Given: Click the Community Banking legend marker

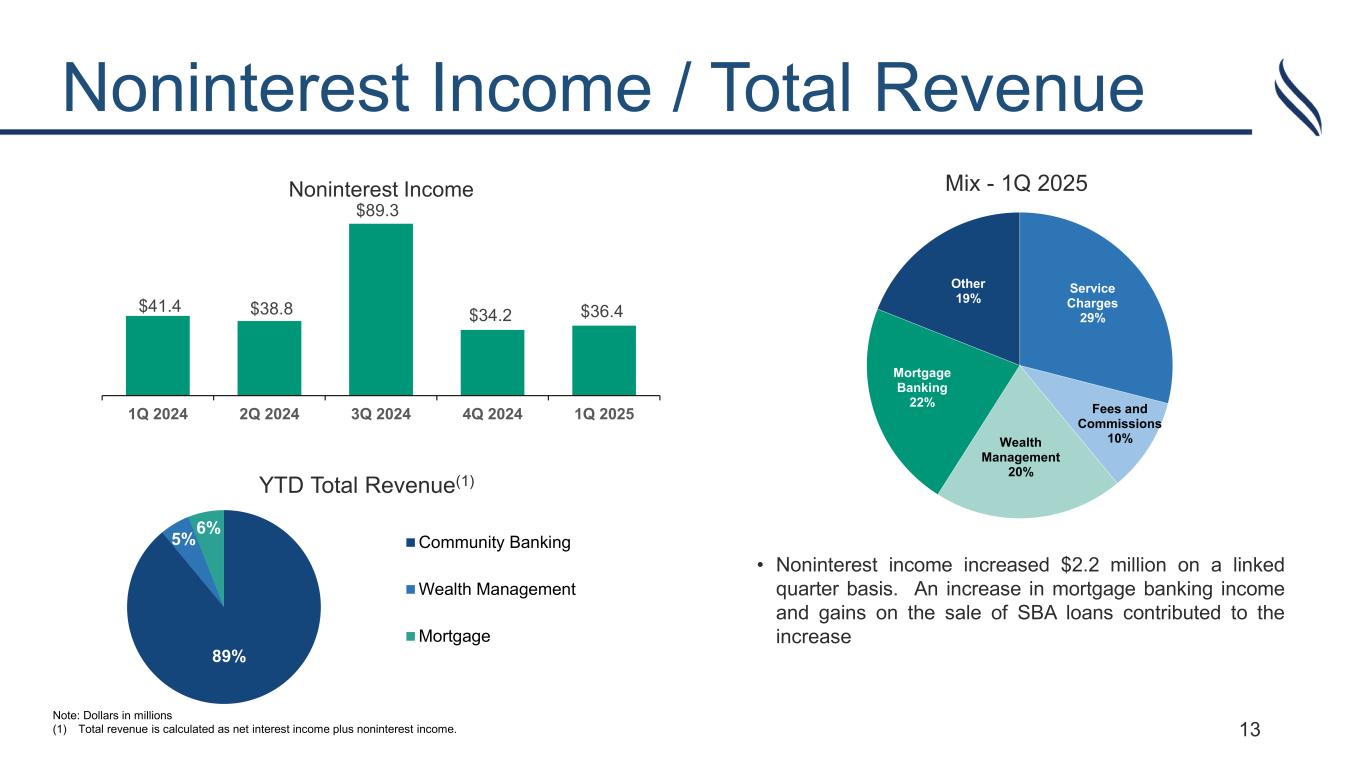Looking at the screenshot, I should coord(410,543).
